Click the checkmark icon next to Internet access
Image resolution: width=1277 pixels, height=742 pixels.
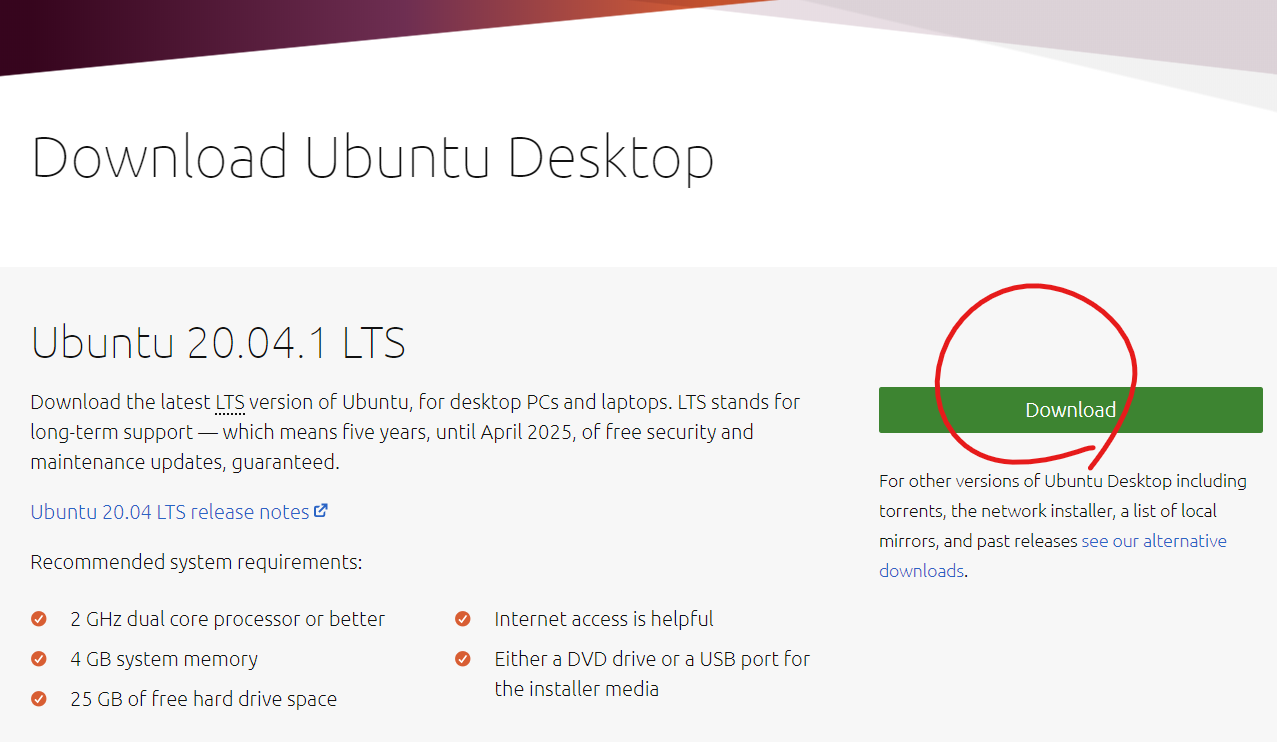pyautogui.click(x=463, y=619)
